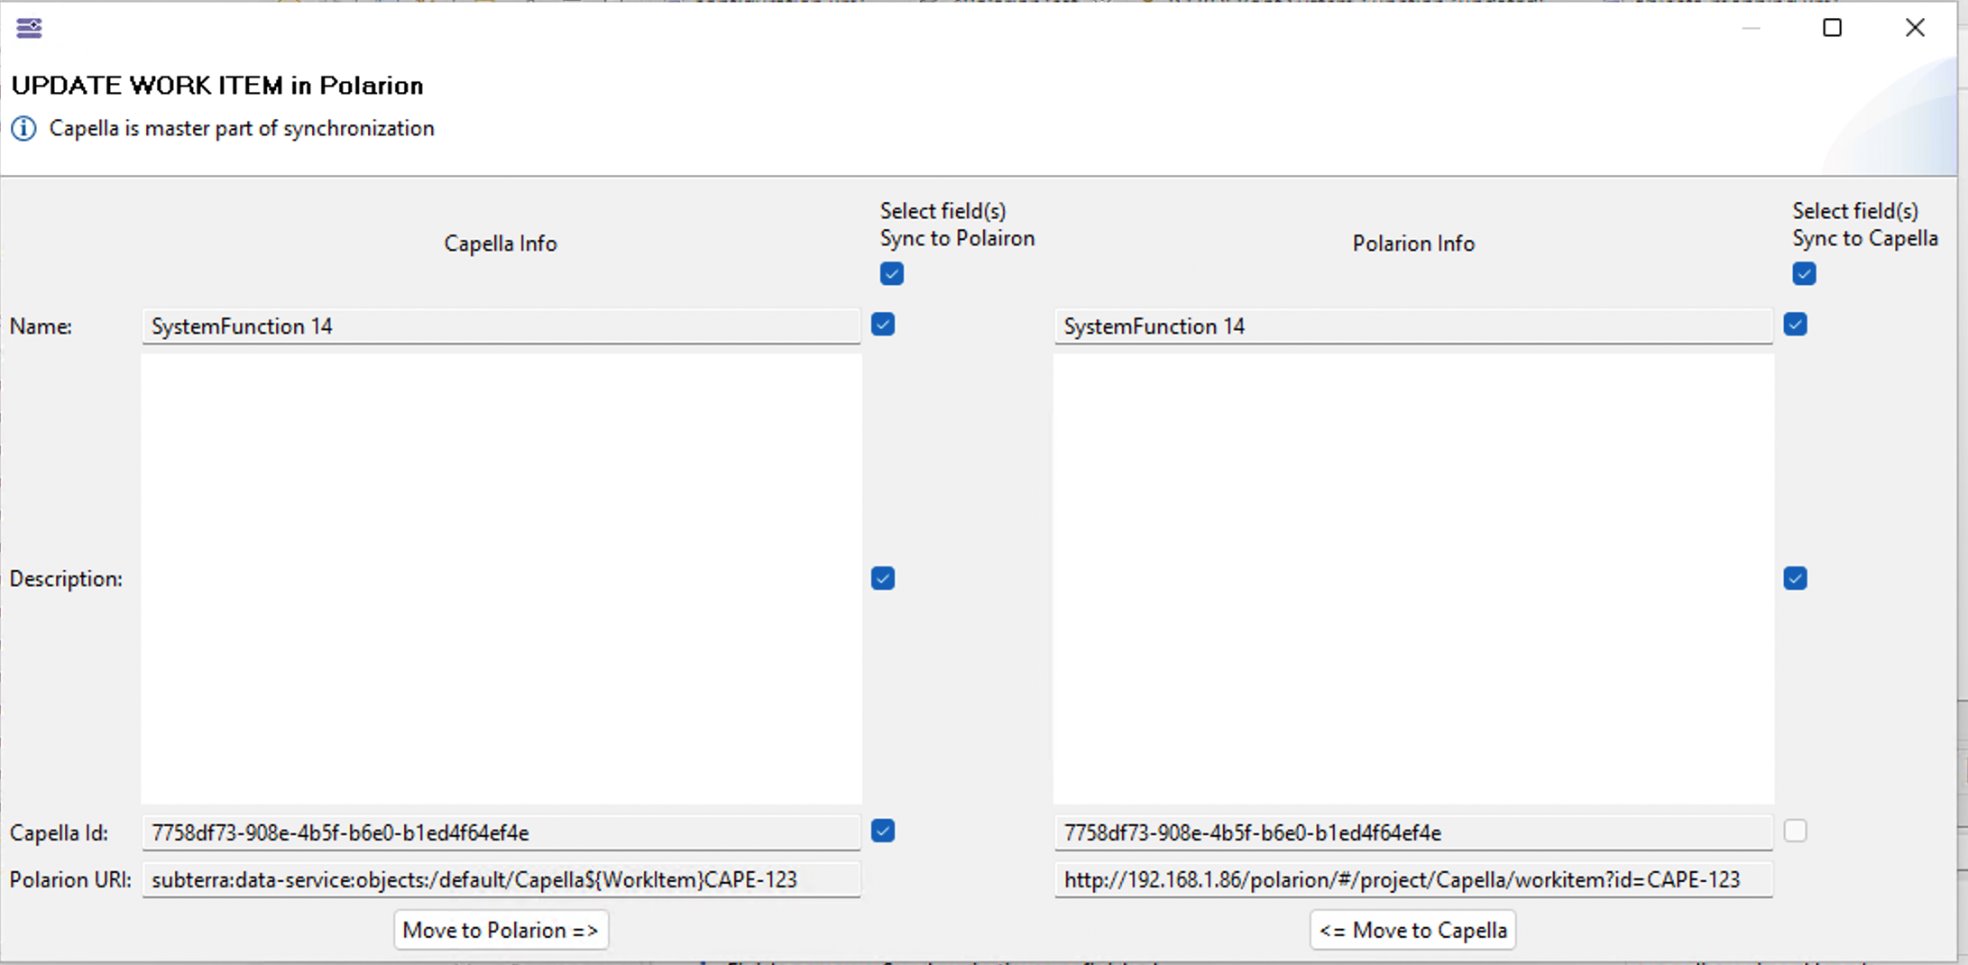The image size is (1968, 965).
Task: Click the http Polarion URI field
Action: point(1413,880)
